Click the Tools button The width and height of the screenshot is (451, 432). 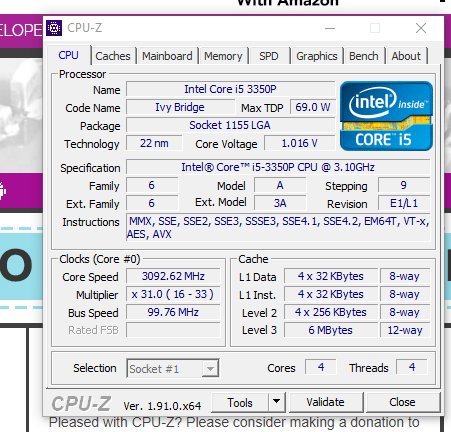pos(240,403)
